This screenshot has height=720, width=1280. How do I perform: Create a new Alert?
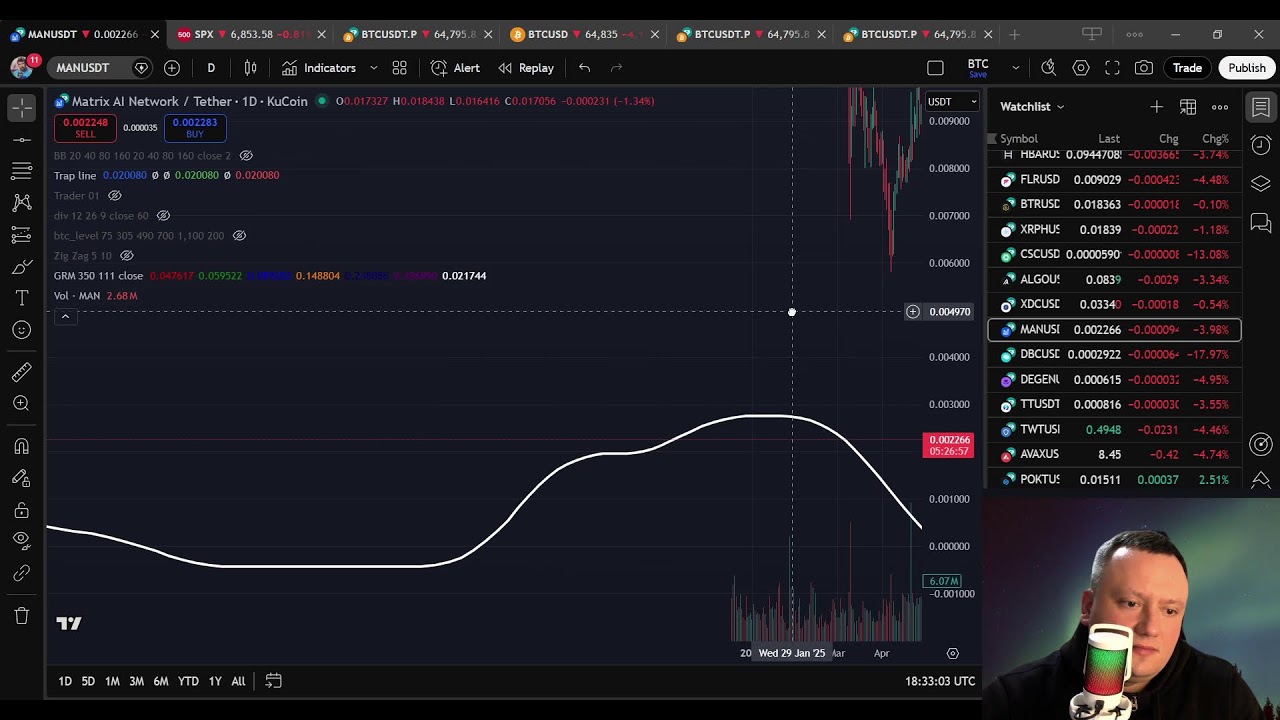point(456,68)
